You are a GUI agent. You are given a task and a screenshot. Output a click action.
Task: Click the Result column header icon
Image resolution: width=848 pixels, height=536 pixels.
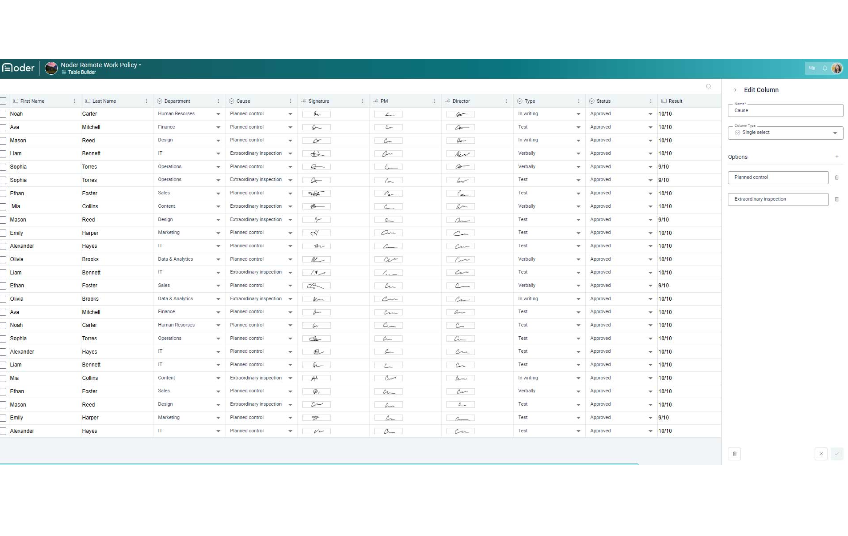664,101
